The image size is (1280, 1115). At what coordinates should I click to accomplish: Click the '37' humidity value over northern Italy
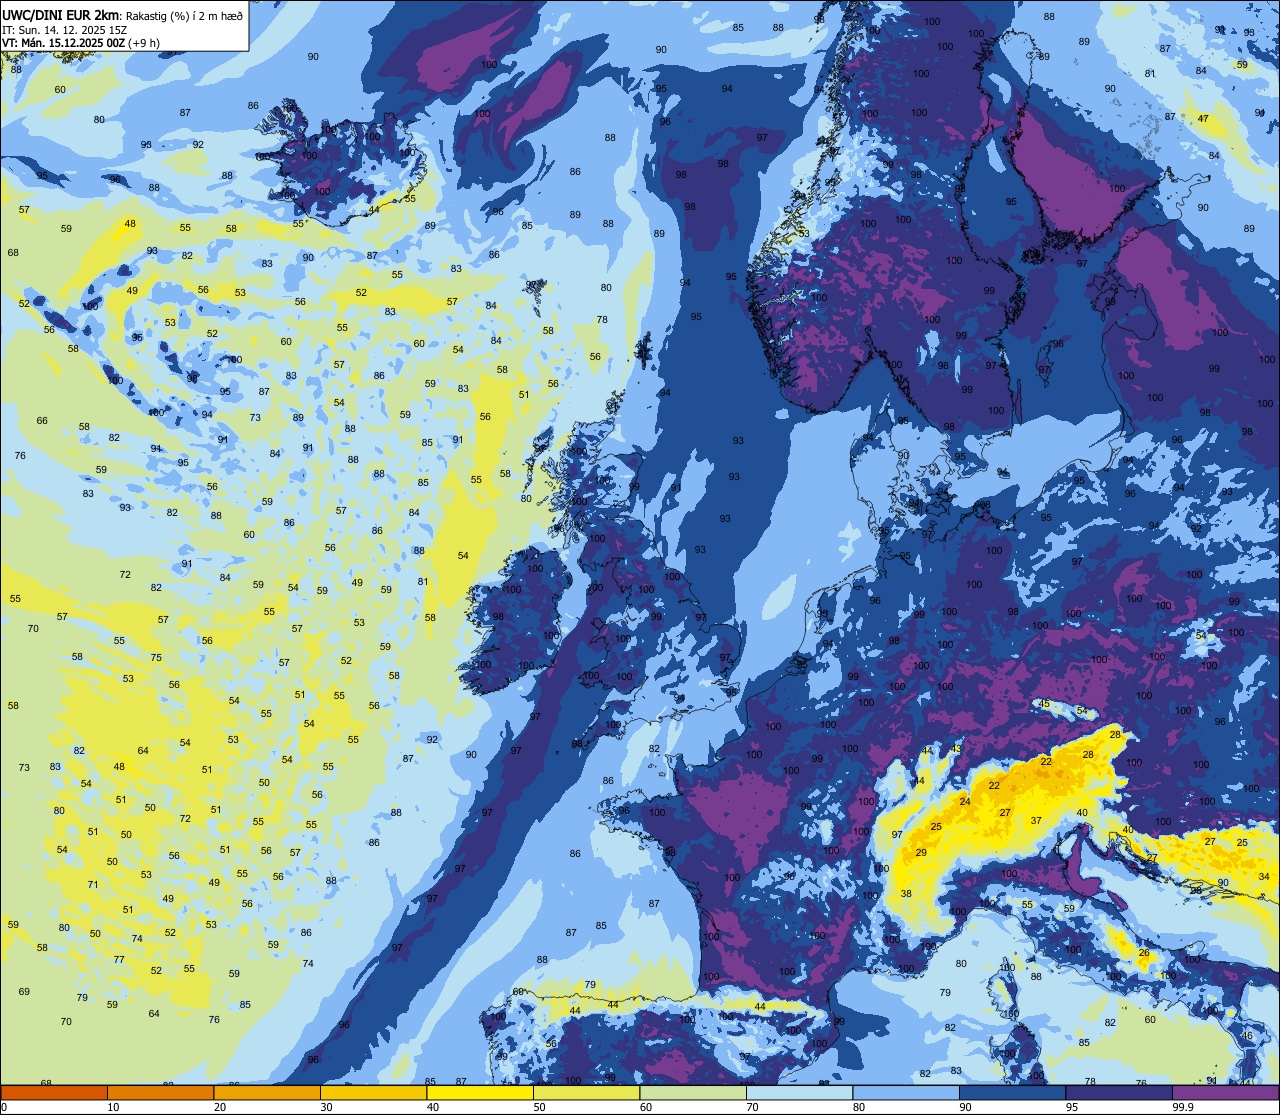(1036, 821)
